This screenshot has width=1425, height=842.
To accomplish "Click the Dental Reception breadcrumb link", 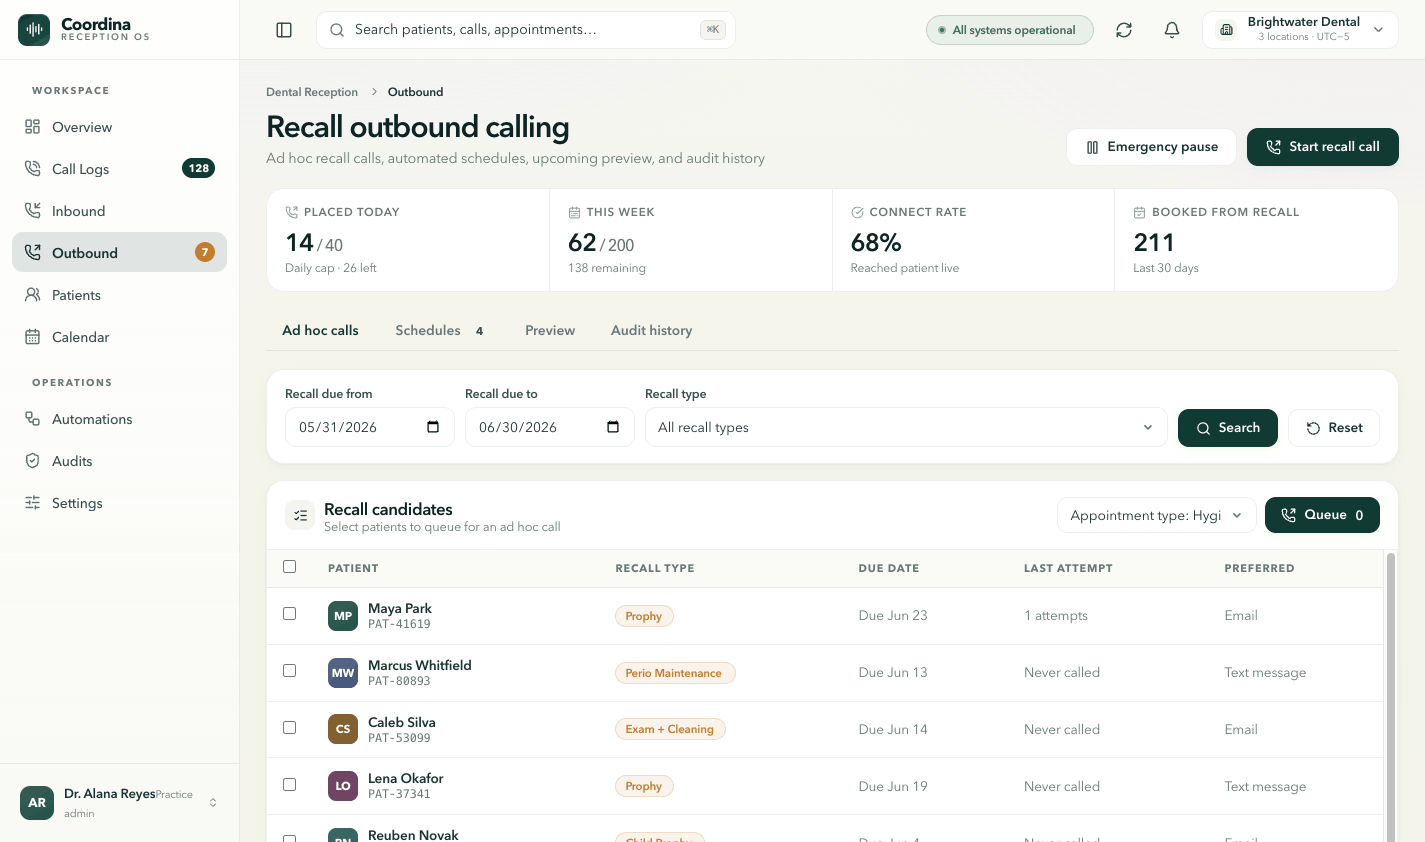I will point(312,92).
